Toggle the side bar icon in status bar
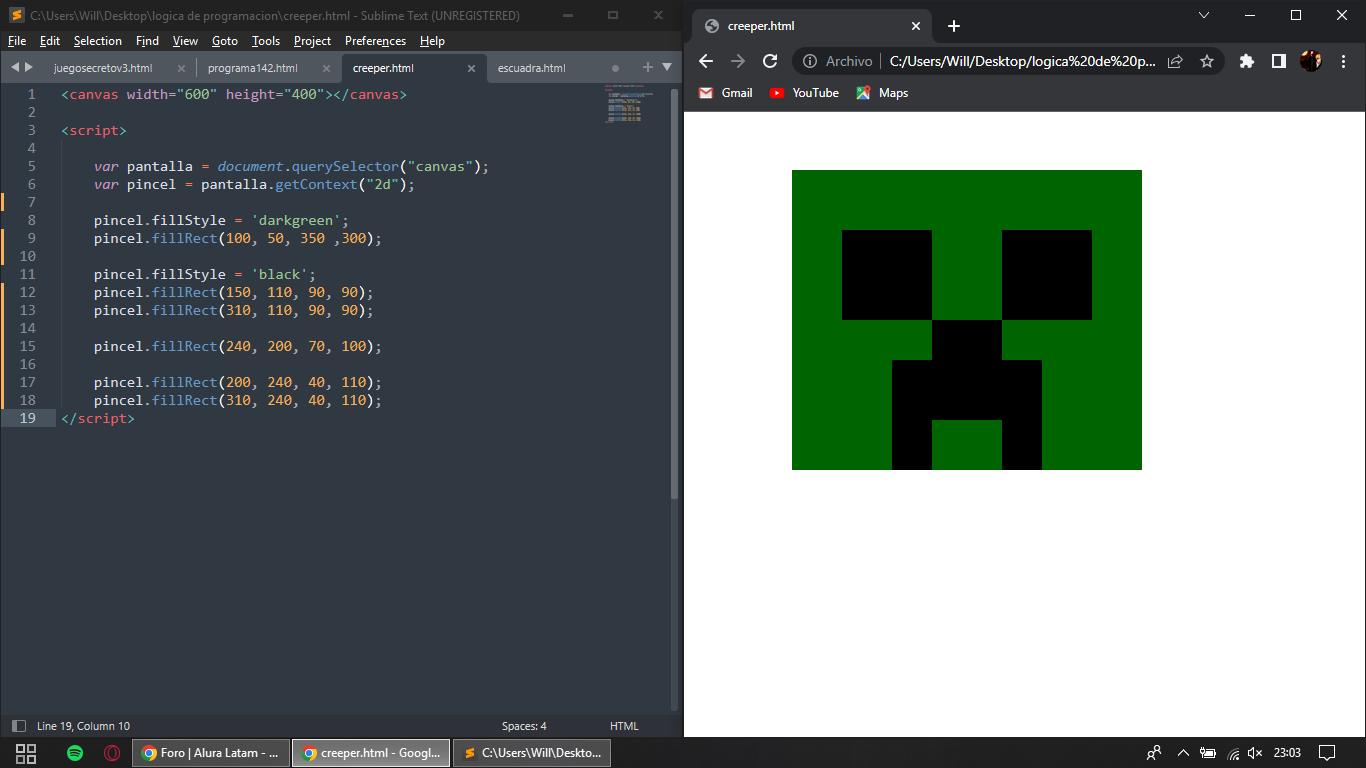The height and width of the screenshot is (768, 1366). coord(18,726)
